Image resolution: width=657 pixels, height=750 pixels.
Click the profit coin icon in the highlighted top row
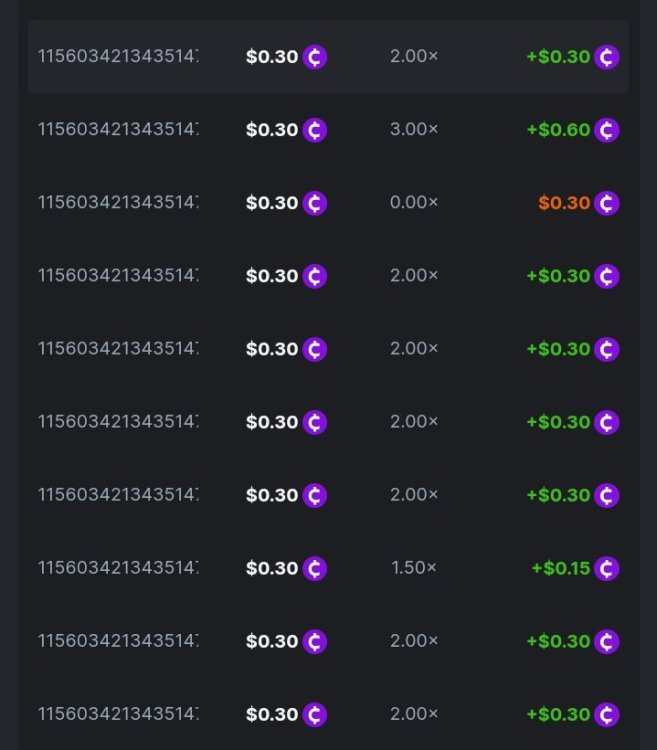[x=606, y=57]
